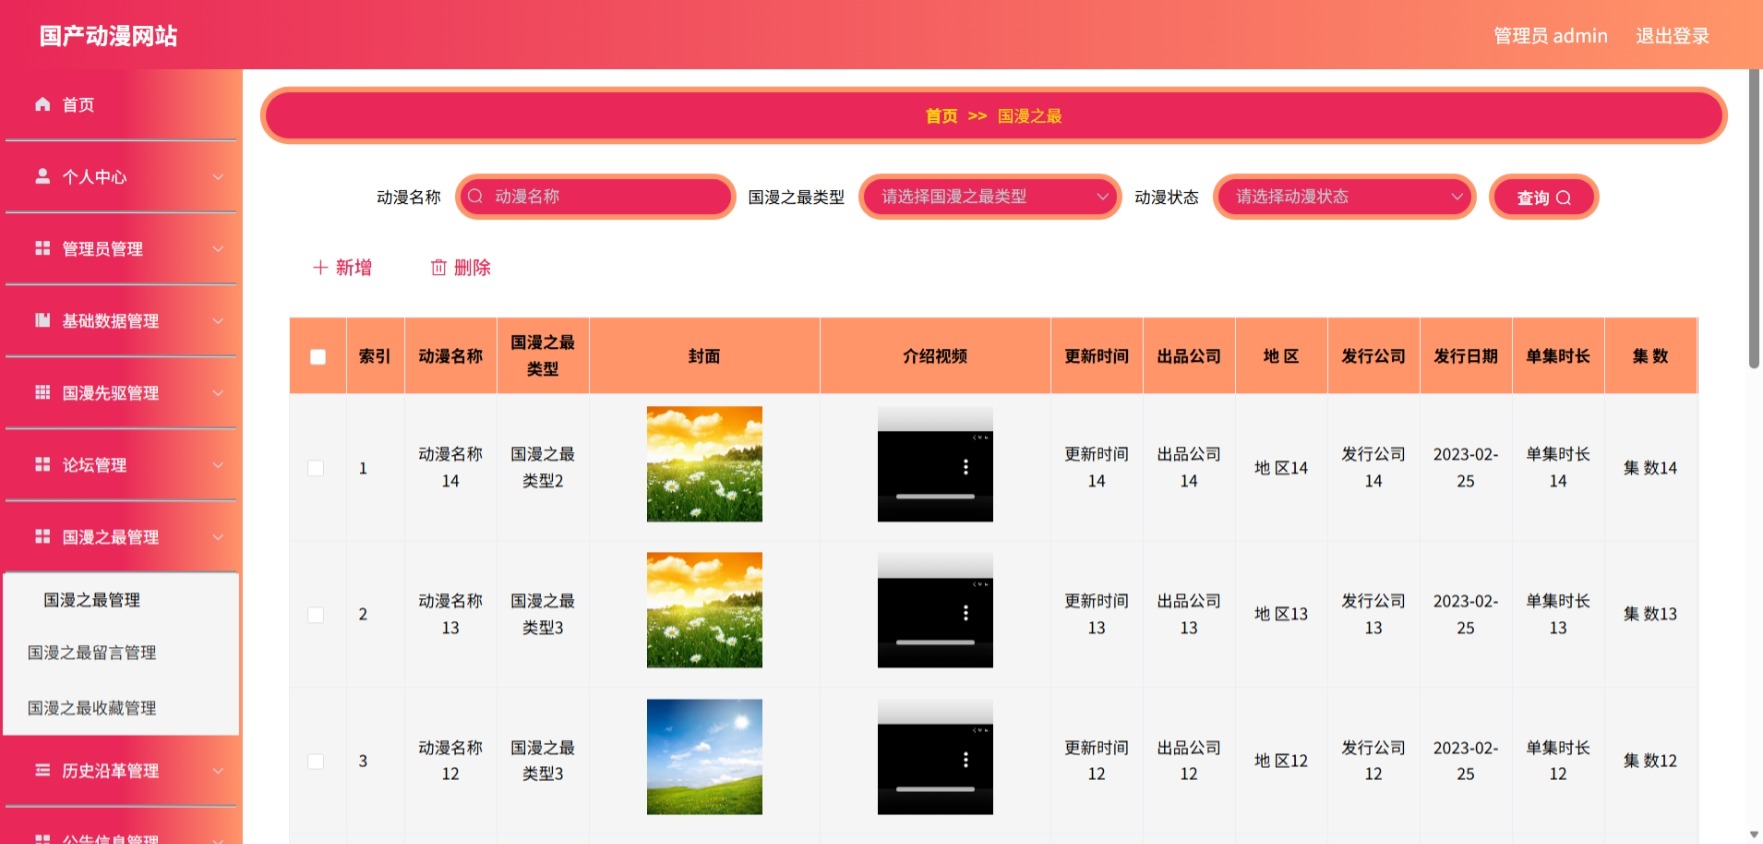Click the 发行公司12 cell
The height and width of the screenshot is (844, 1763).
1373,761
